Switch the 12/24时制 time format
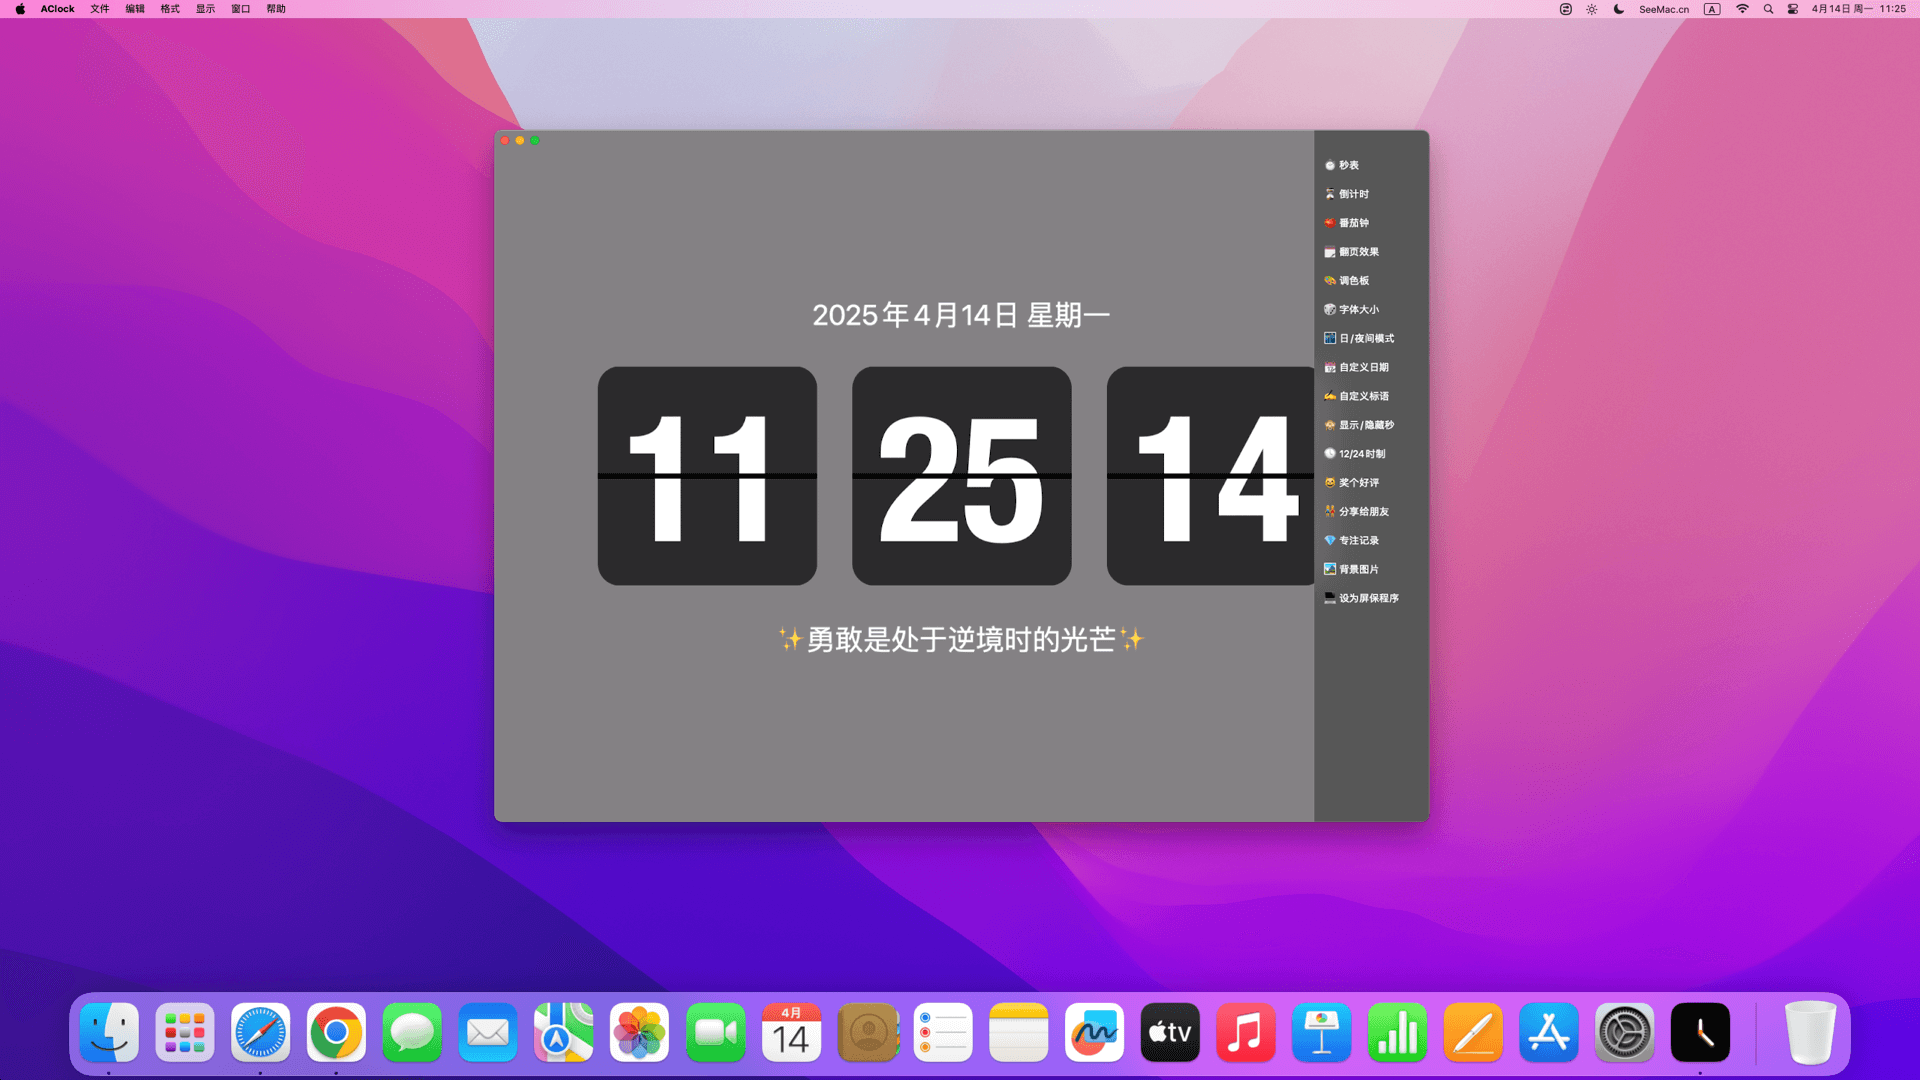Image resolution: width=1920 pixels, height=1080 pixels. [1361, 454]
